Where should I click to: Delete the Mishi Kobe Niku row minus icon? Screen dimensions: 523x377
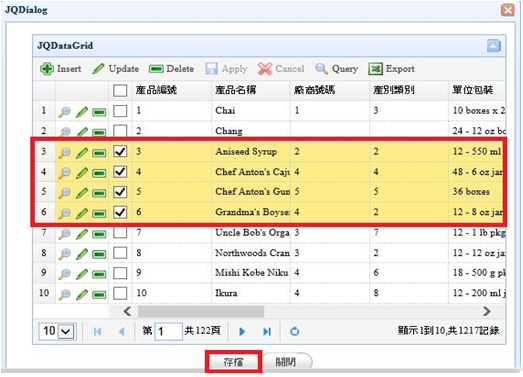click(x=99, y=275)
